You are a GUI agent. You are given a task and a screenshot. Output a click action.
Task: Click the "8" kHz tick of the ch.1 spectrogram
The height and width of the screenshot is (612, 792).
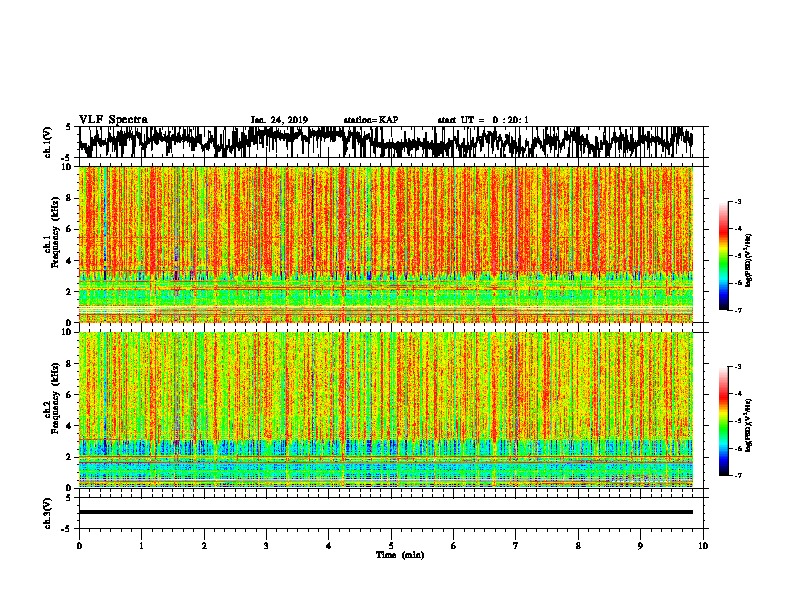click(69, 198)
